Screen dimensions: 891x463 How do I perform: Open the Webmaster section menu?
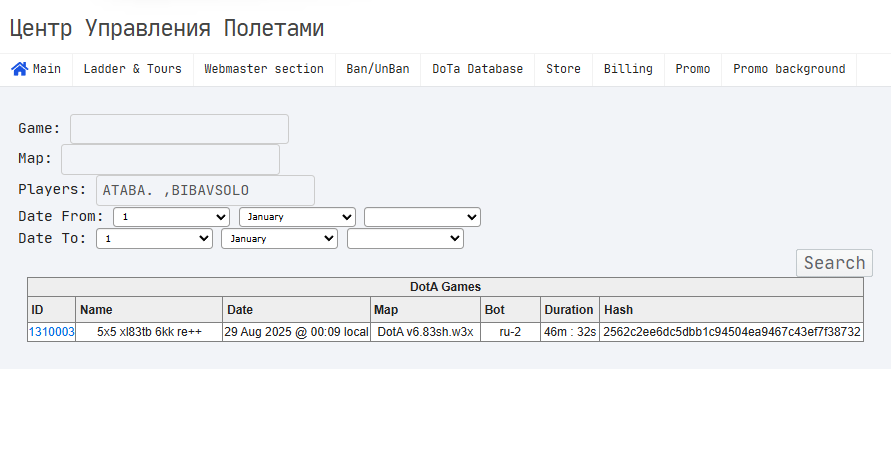264,69
